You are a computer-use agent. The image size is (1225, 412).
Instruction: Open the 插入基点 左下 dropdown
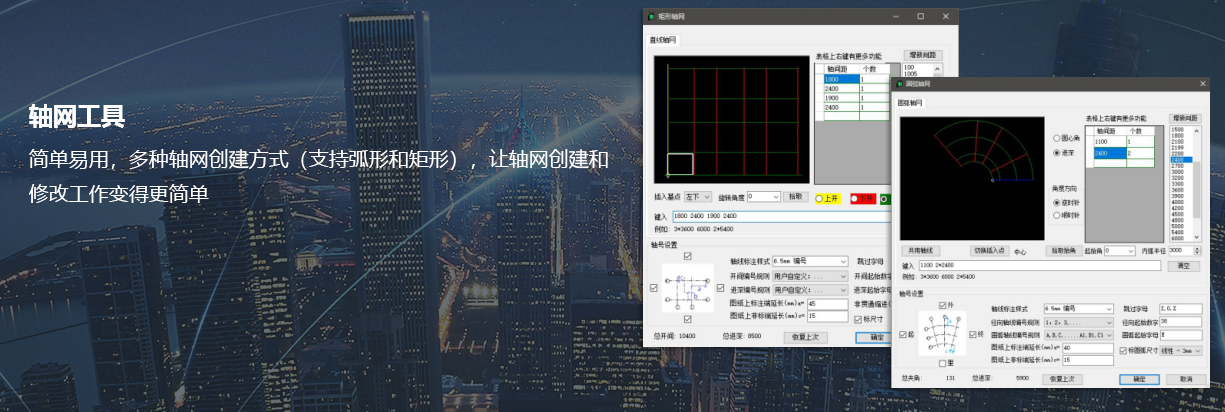click(x=697, y=197)
